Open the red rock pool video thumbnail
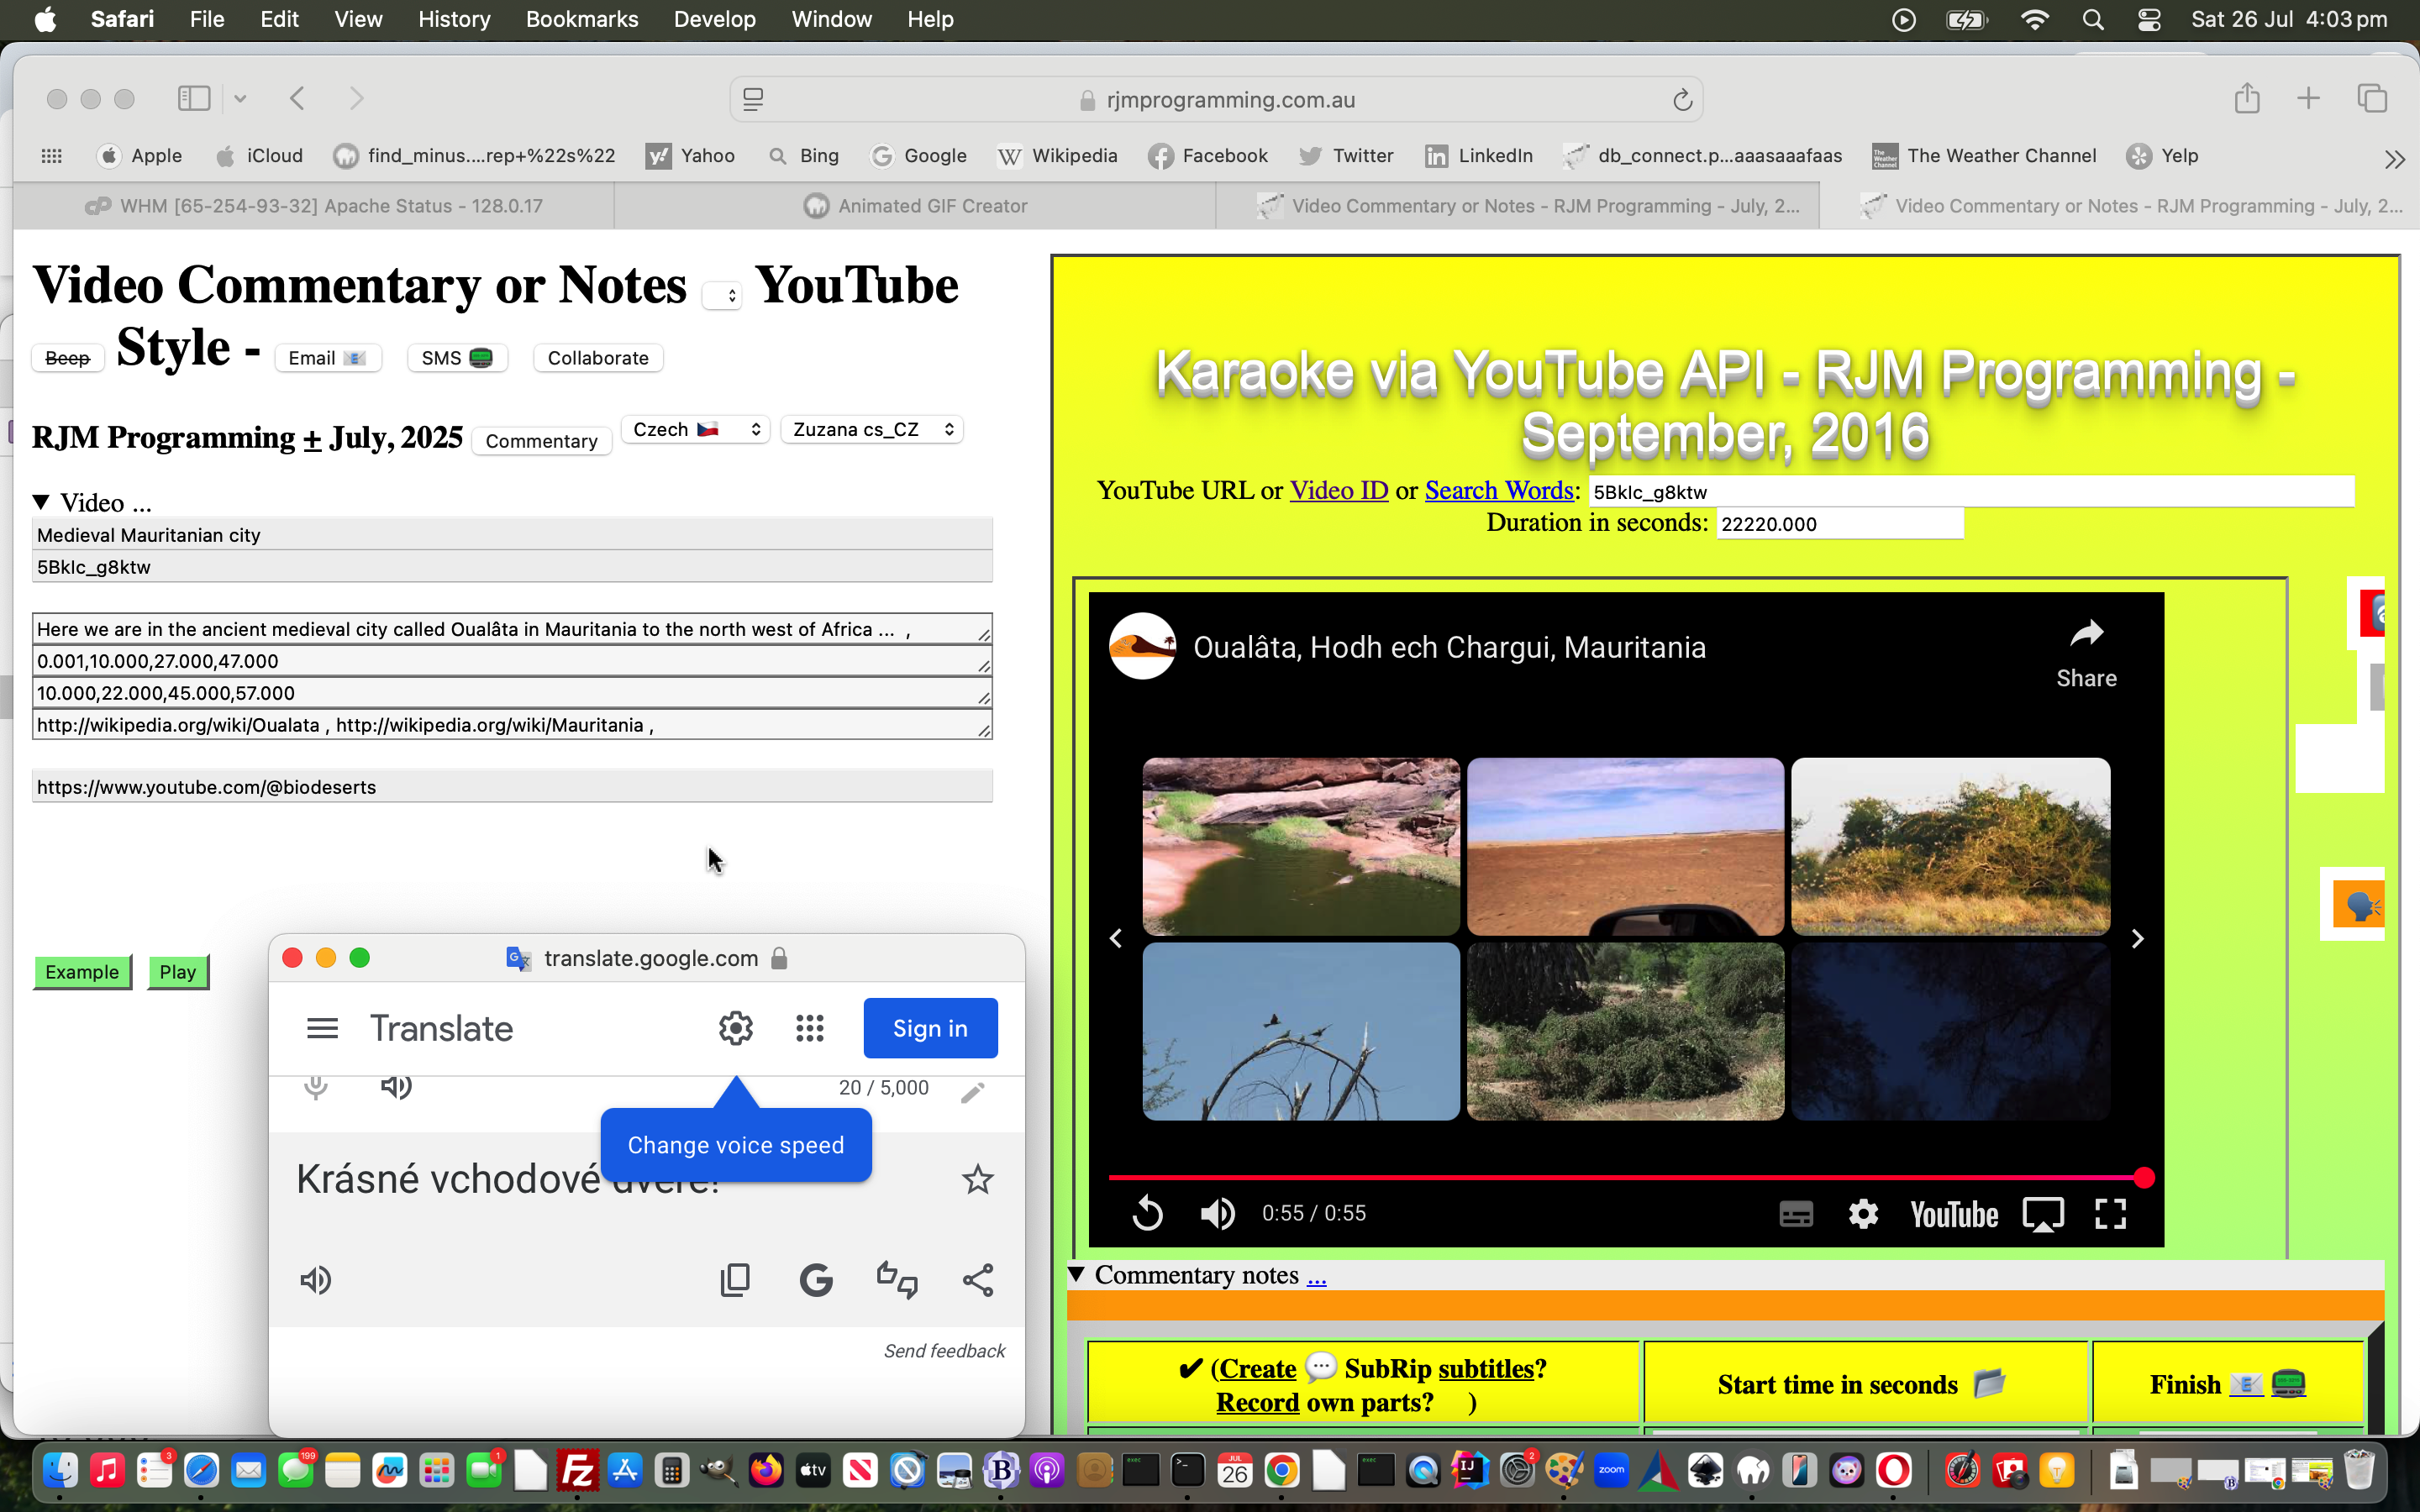Image resolution: width=2420 pixels, height=1512 pixels. (1300, 846)
